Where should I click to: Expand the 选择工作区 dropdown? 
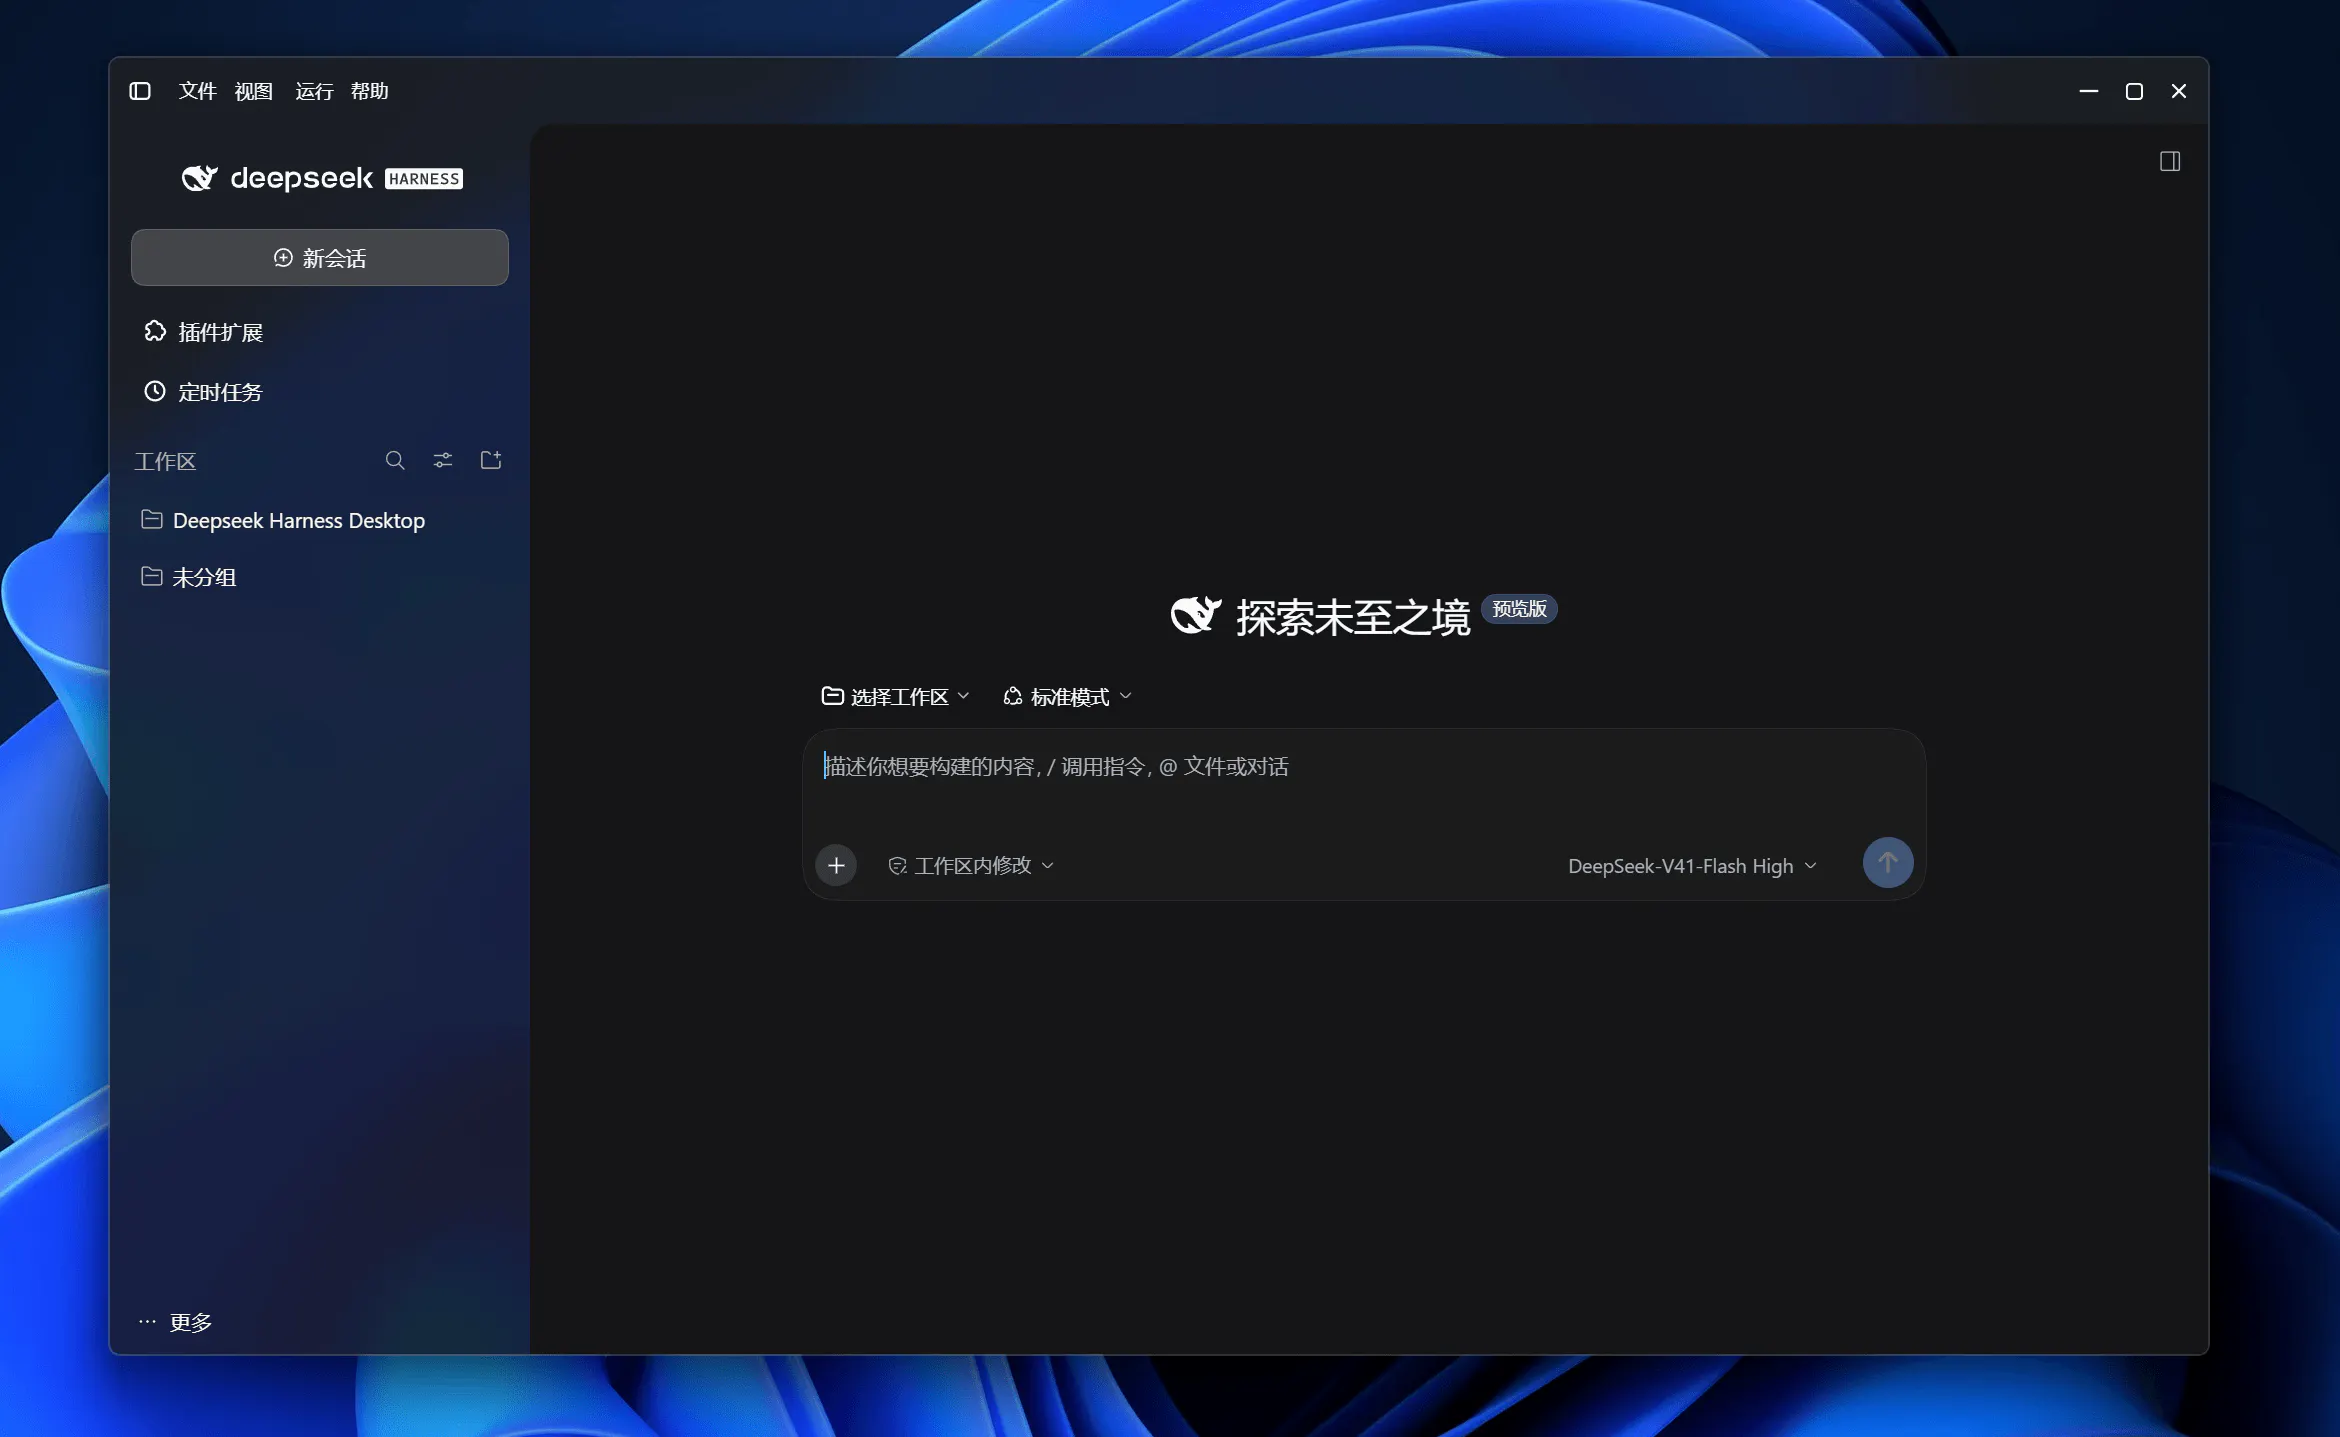pos(896,696)
